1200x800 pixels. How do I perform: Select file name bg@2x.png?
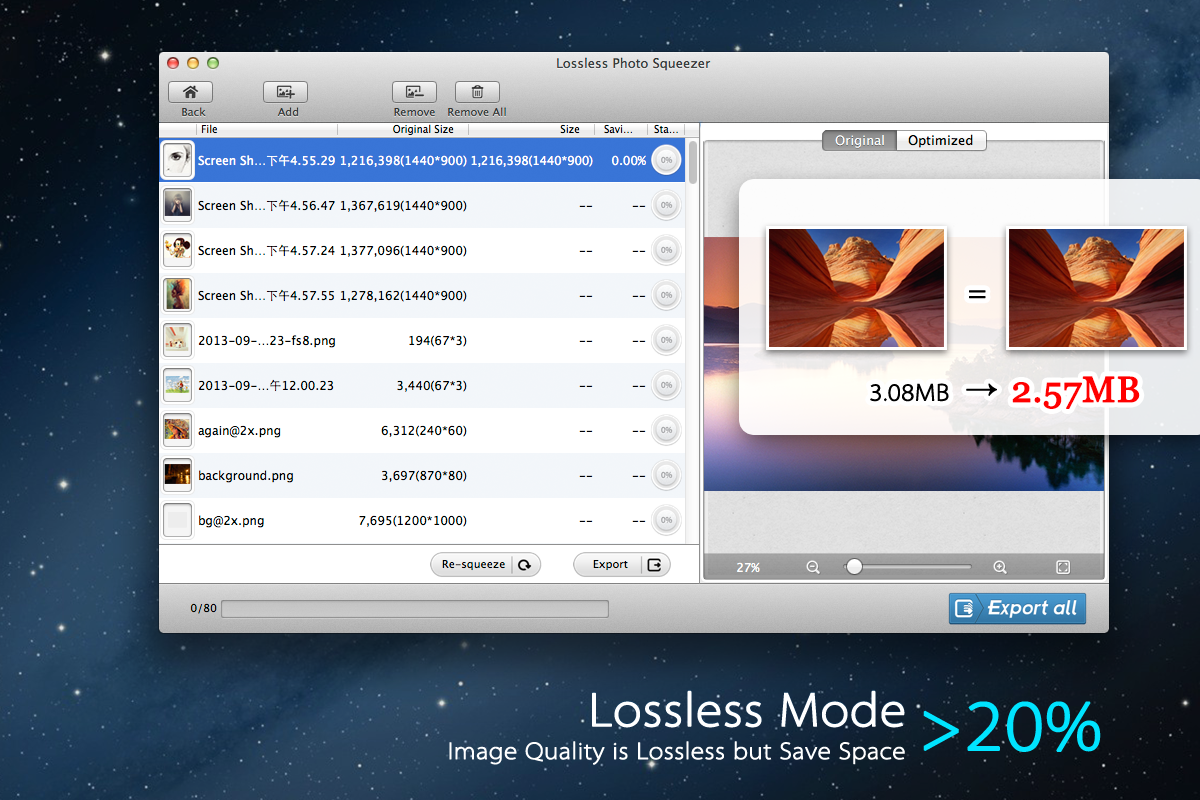pos(231,521)
